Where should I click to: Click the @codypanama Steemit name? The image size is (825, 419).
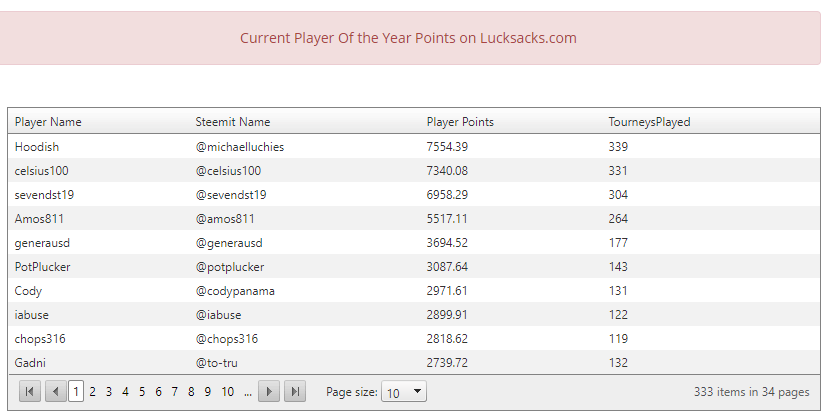point(235,291)
